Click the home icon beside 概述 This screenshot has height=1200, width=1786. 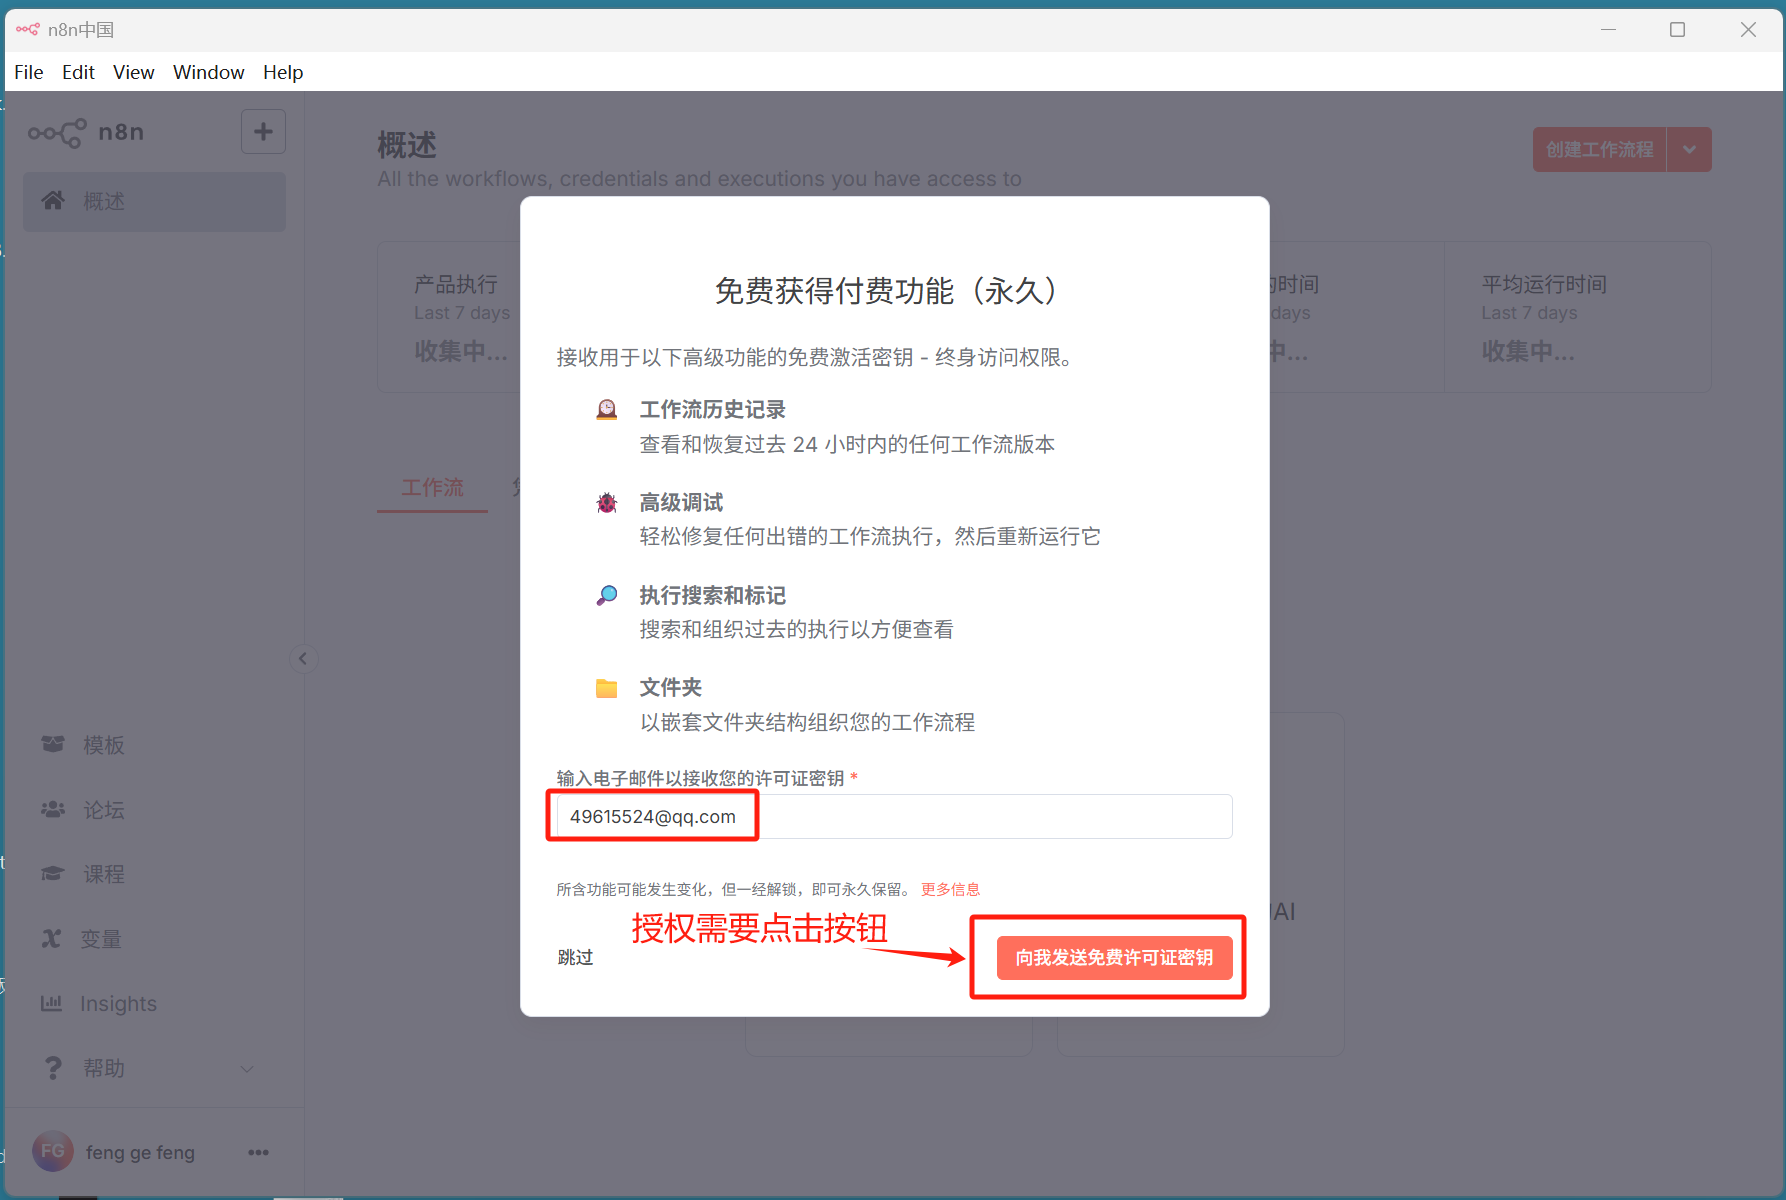(53, 201)
